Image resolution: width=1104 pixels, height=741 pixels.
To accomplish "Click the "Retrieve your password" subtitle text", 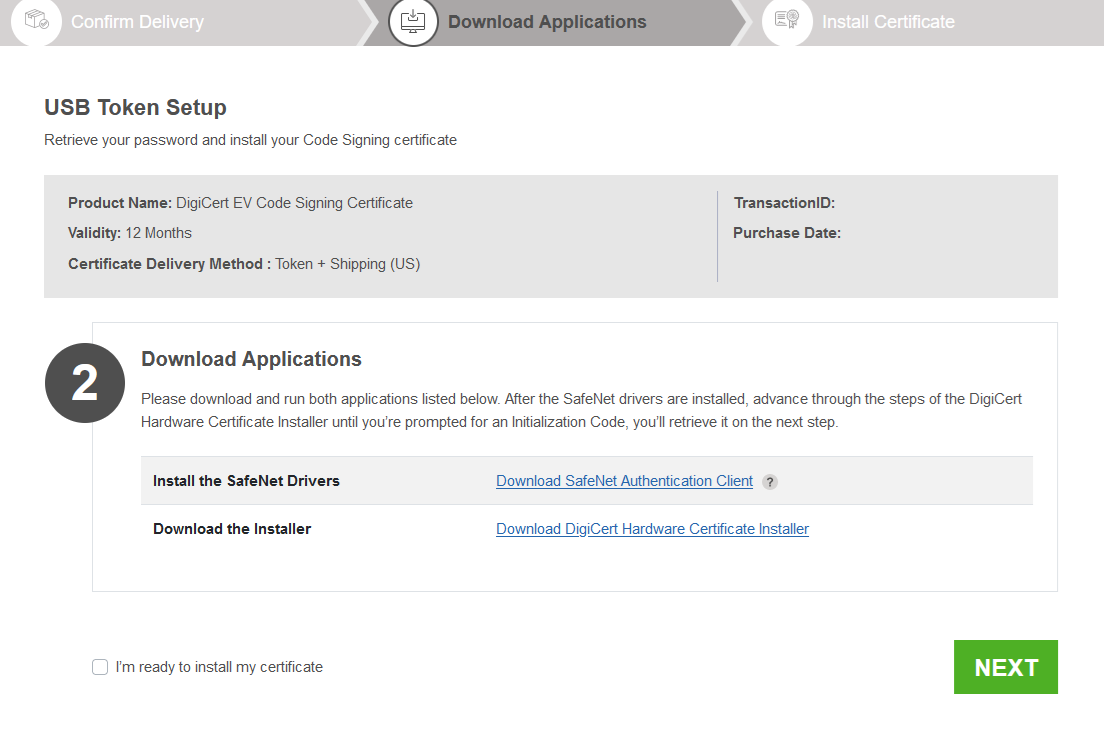I will click(251, 140).
